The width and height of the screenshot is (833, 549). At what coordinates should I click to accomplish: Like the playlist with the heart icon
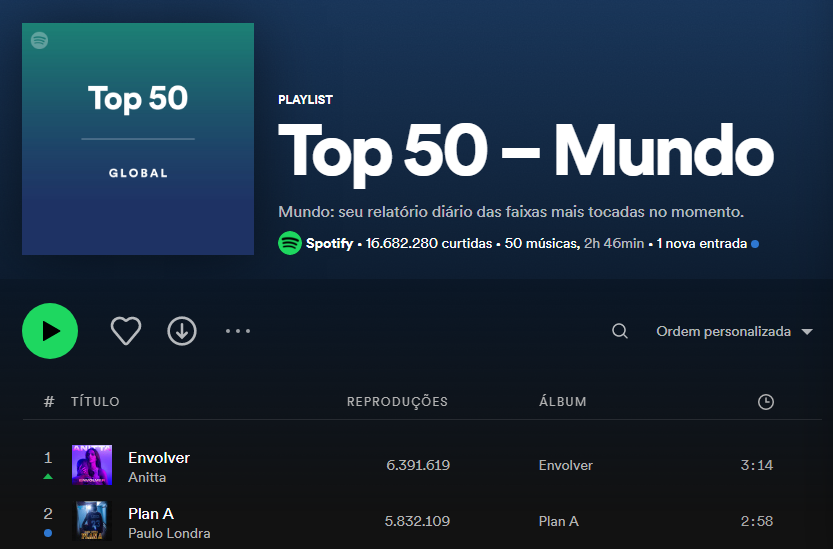tap(126, 331)
